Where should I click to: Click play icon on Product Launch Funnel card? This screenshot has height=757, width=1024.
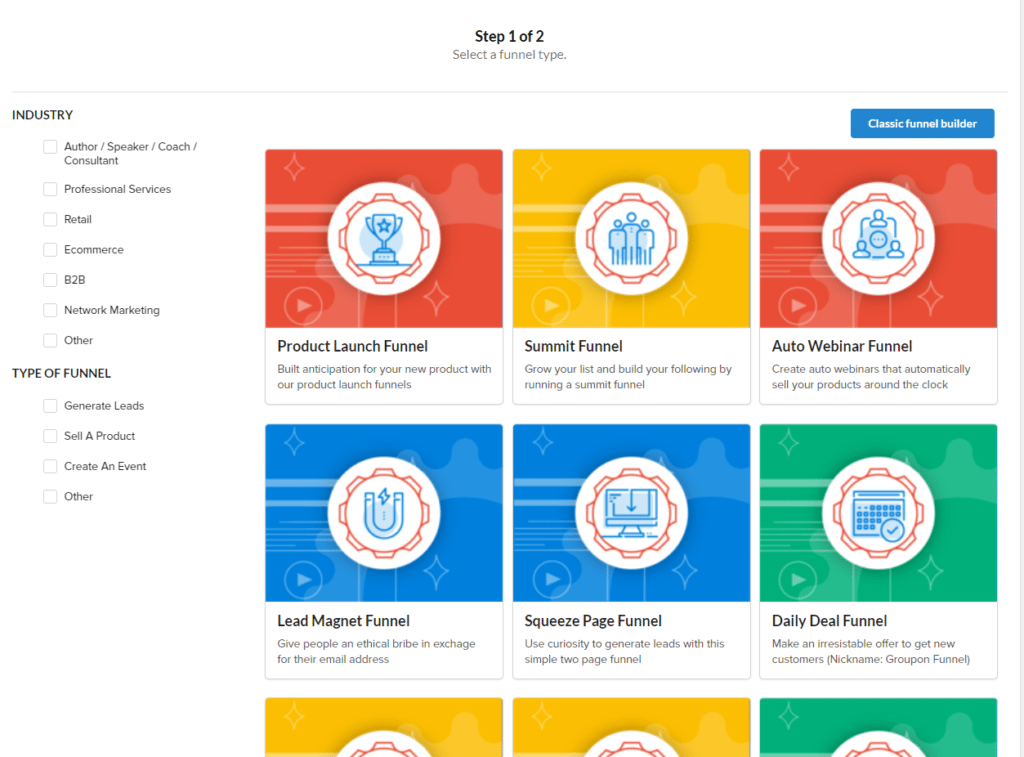[x=304, y=305]
